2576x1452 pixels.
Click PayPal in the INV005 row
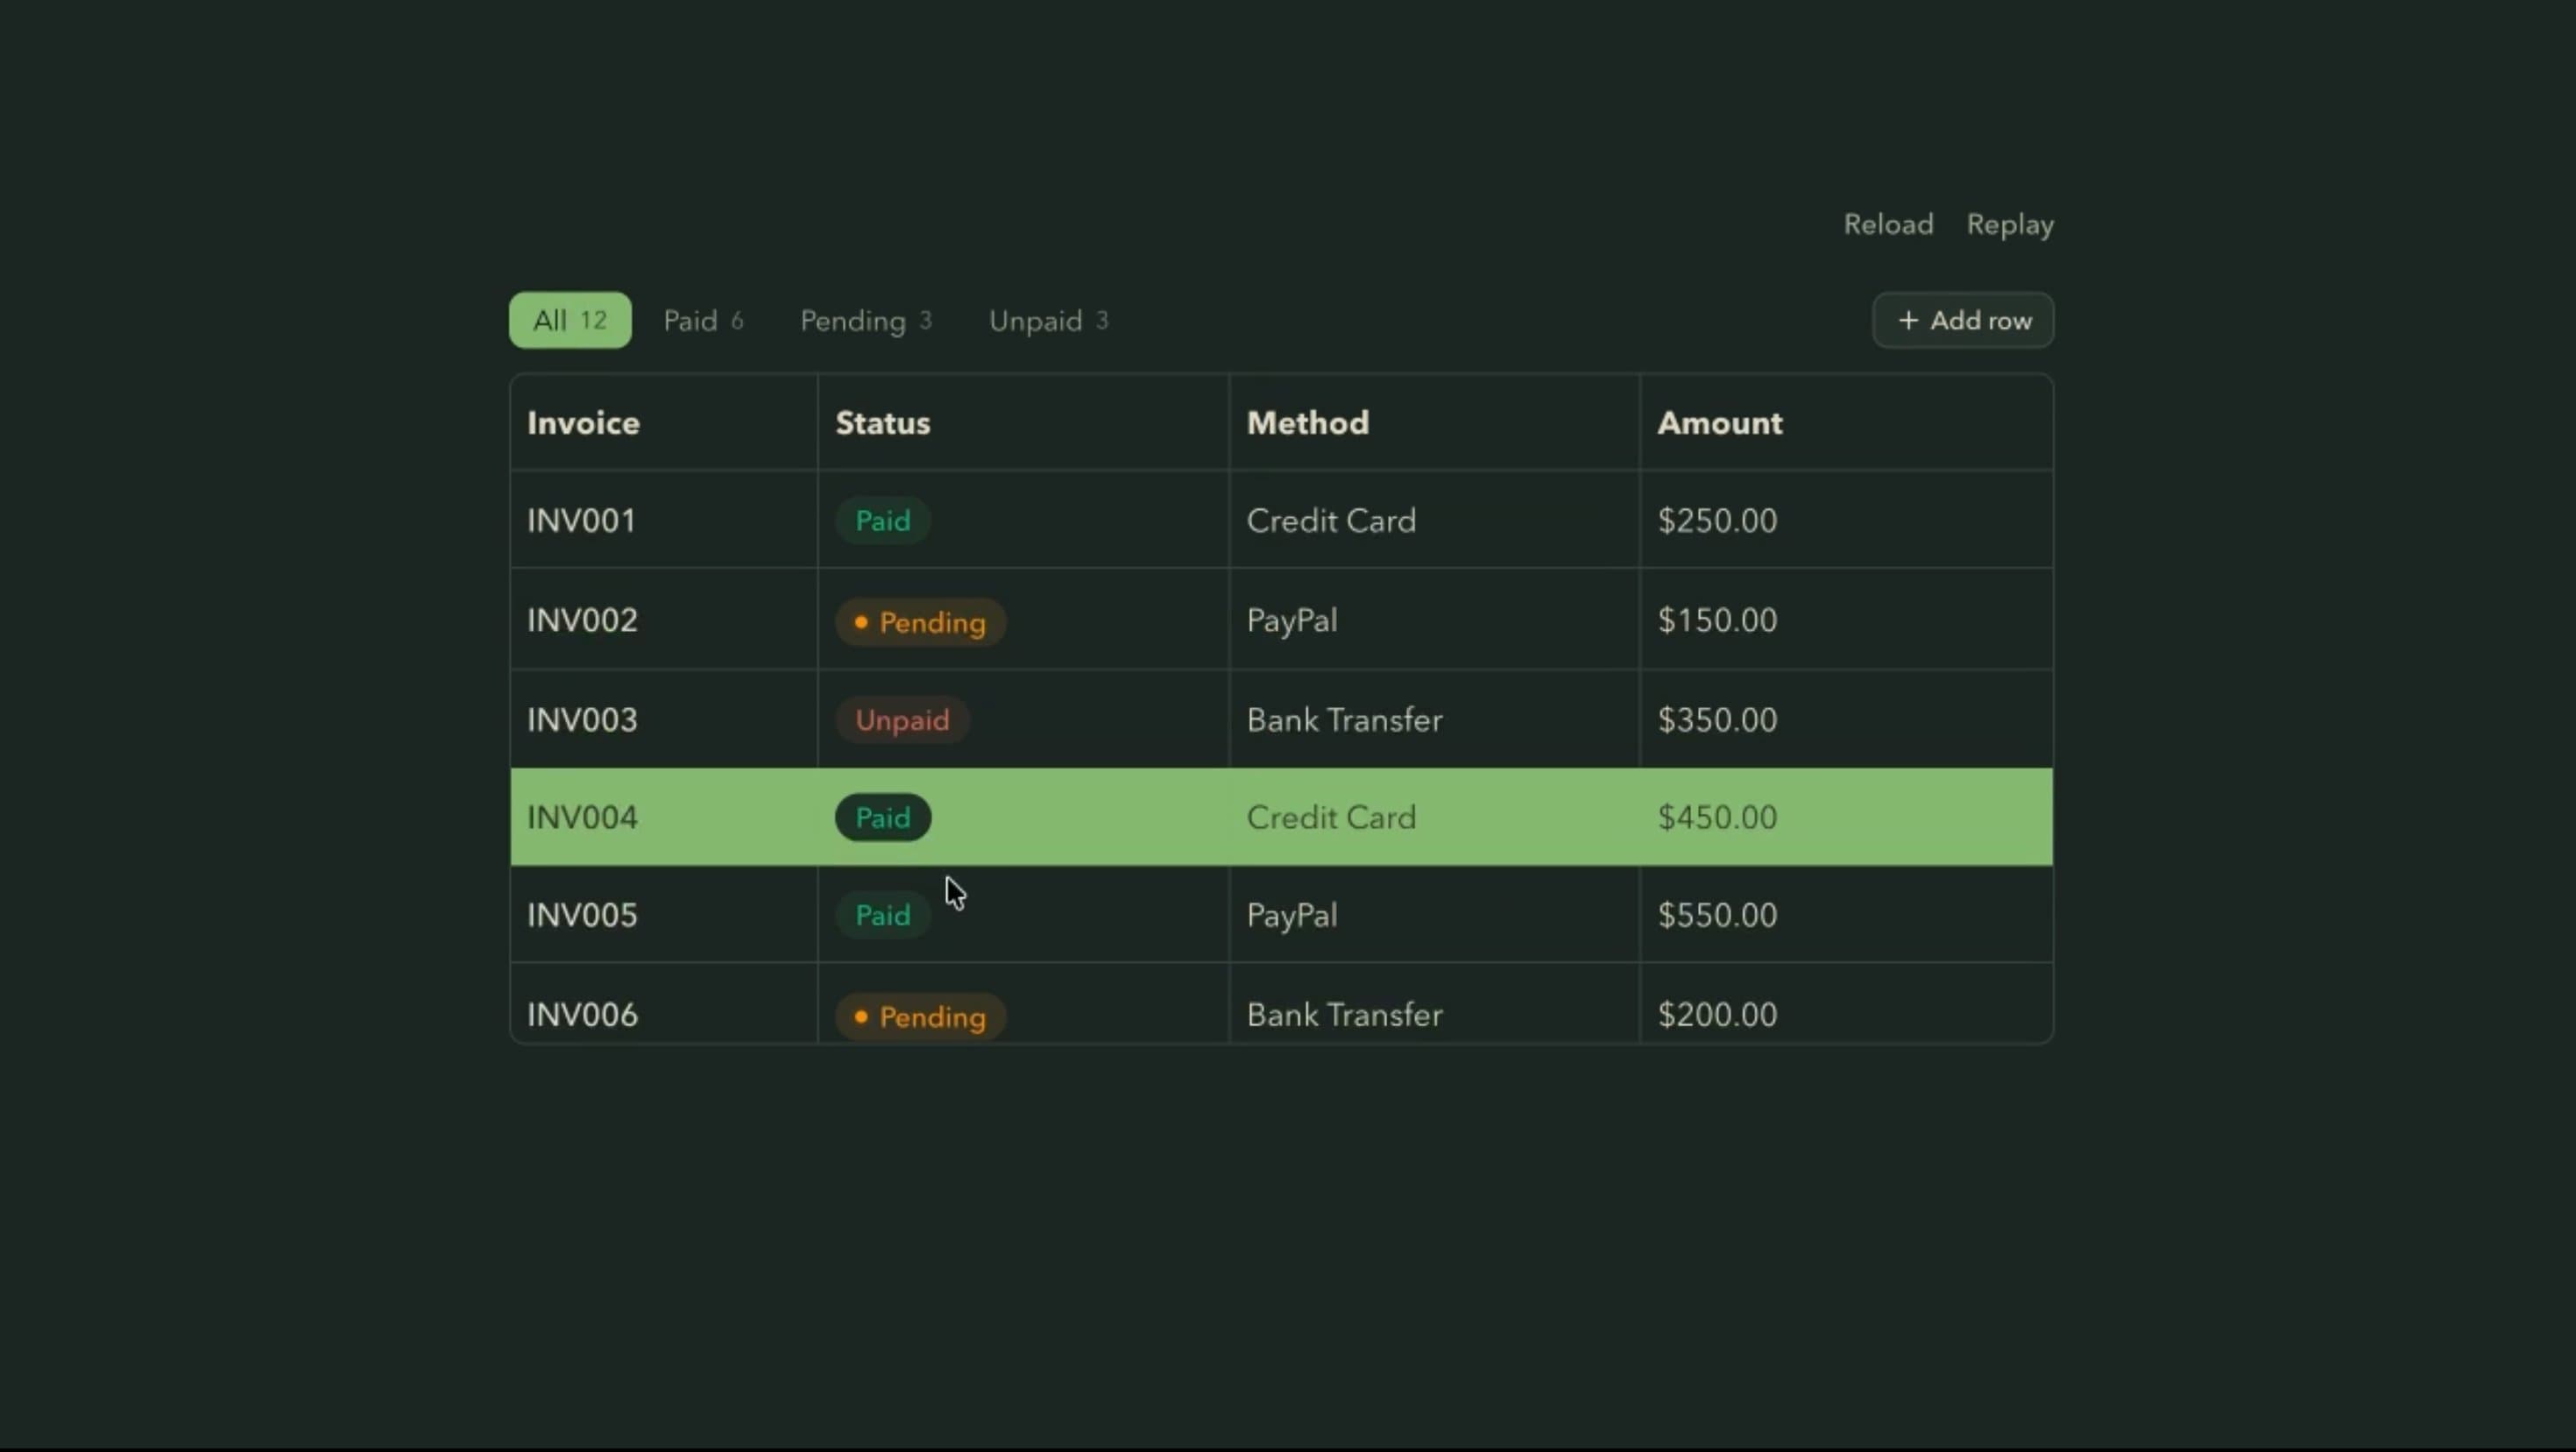coord(1292,915)
